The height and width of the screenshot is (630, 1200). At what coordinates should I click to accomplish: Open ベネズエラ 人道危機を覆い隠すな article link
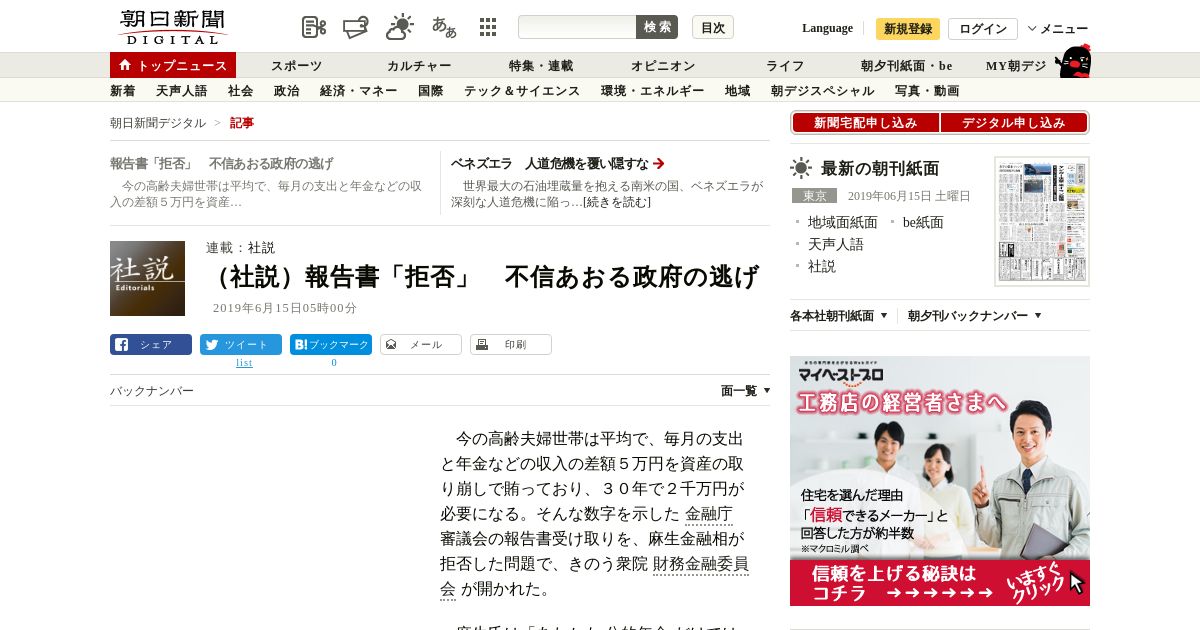[x=558, y=164]
